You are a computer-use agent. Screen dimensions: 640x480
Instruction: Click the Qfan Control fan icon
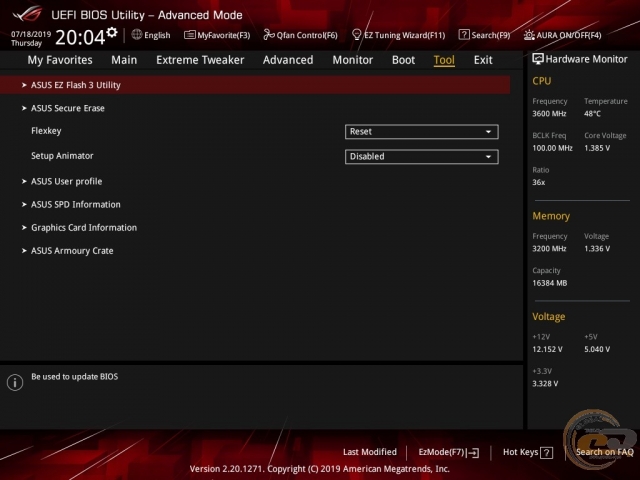point(269,35)
